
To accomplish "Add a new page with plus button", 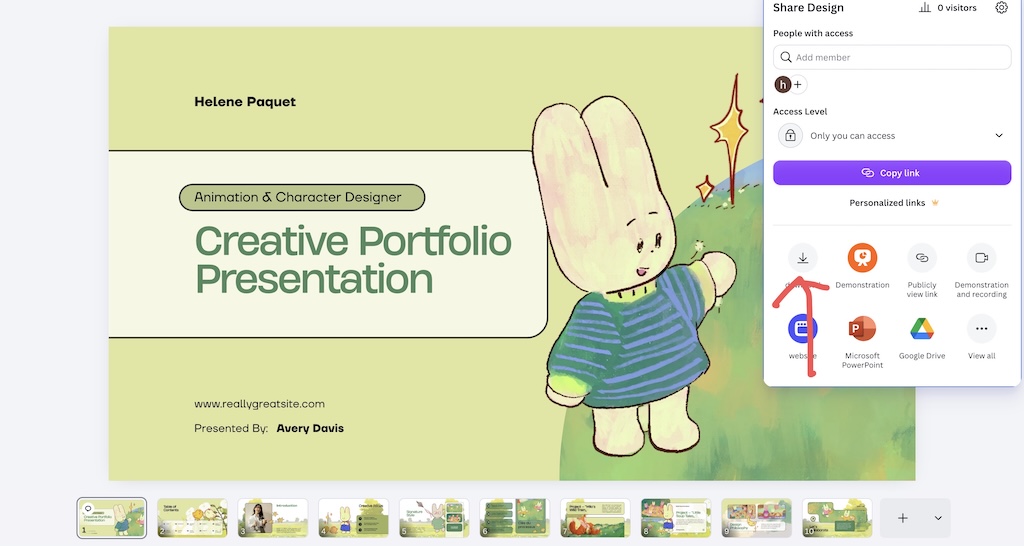I will (x=903, y=518).
